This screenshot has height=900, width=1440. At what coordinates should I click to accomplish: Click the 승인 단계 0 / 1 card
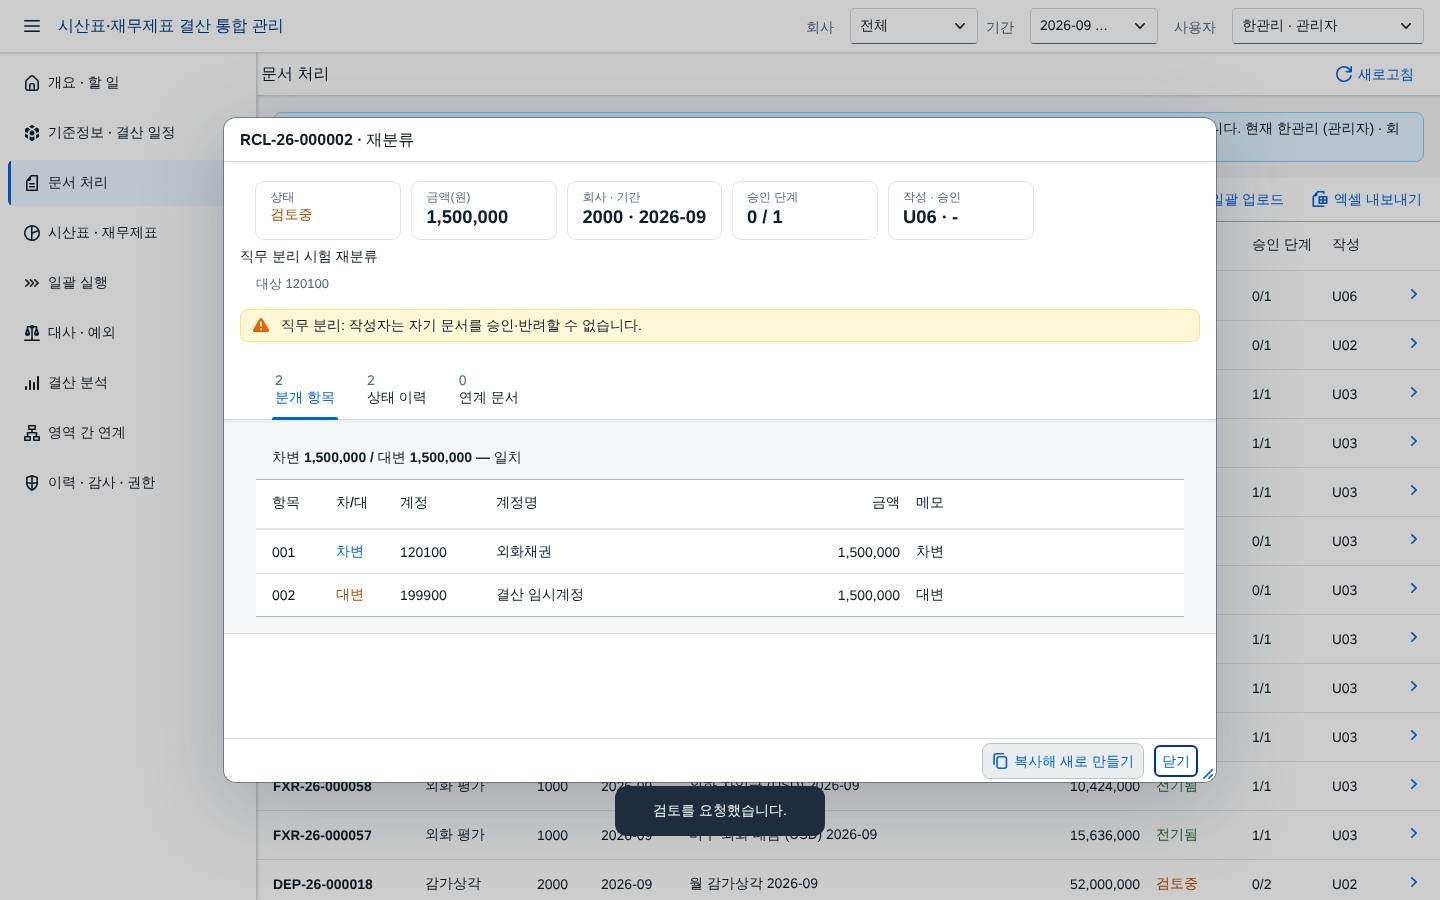[805, 210]
